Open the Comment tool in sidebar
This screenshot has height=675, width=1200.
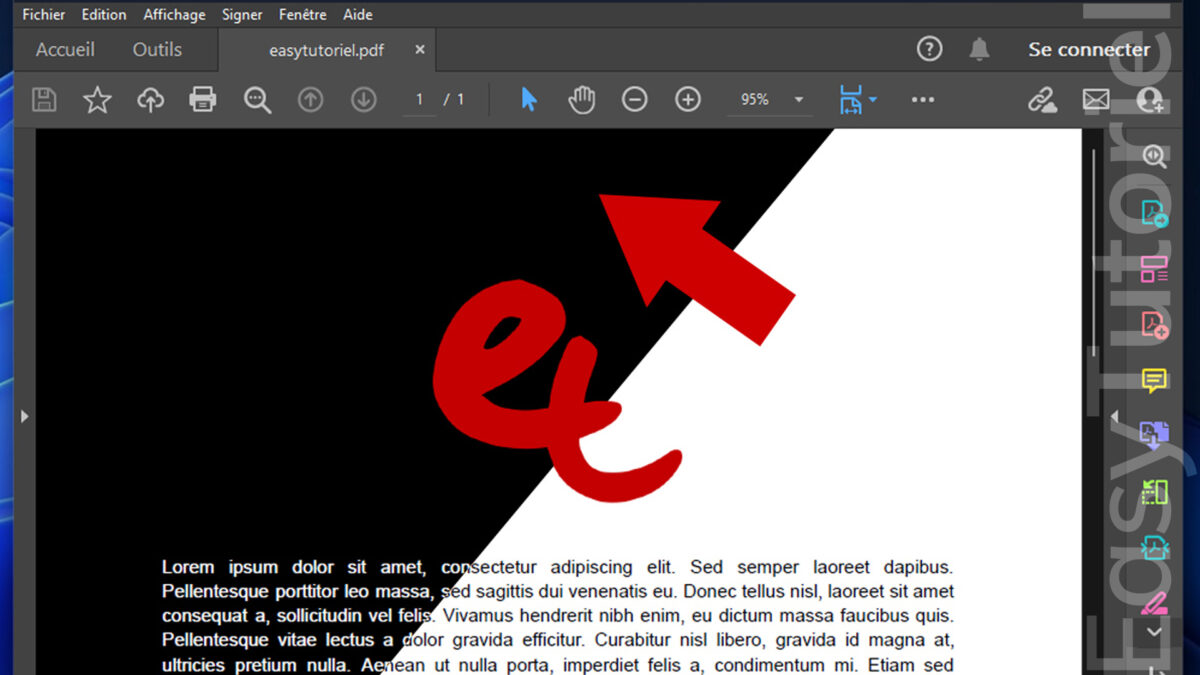[1154, 380]
